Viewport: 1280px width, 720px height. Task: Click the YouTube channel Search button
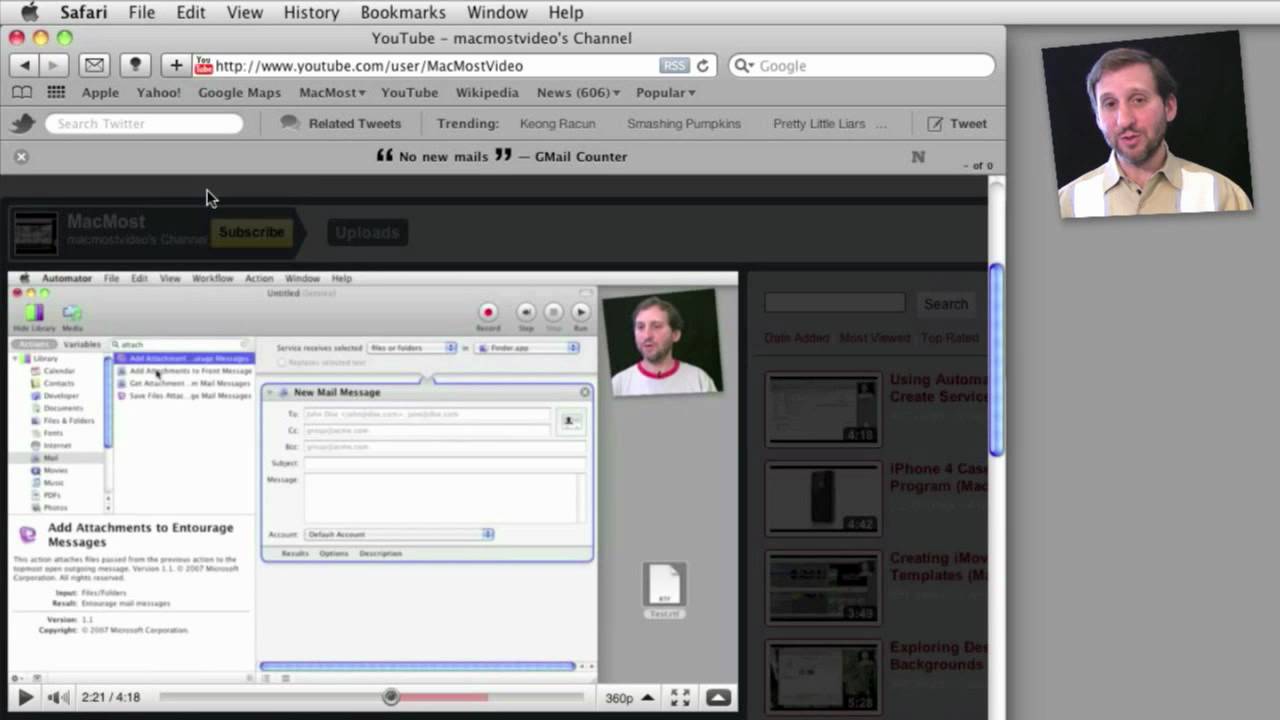point(945,304)
